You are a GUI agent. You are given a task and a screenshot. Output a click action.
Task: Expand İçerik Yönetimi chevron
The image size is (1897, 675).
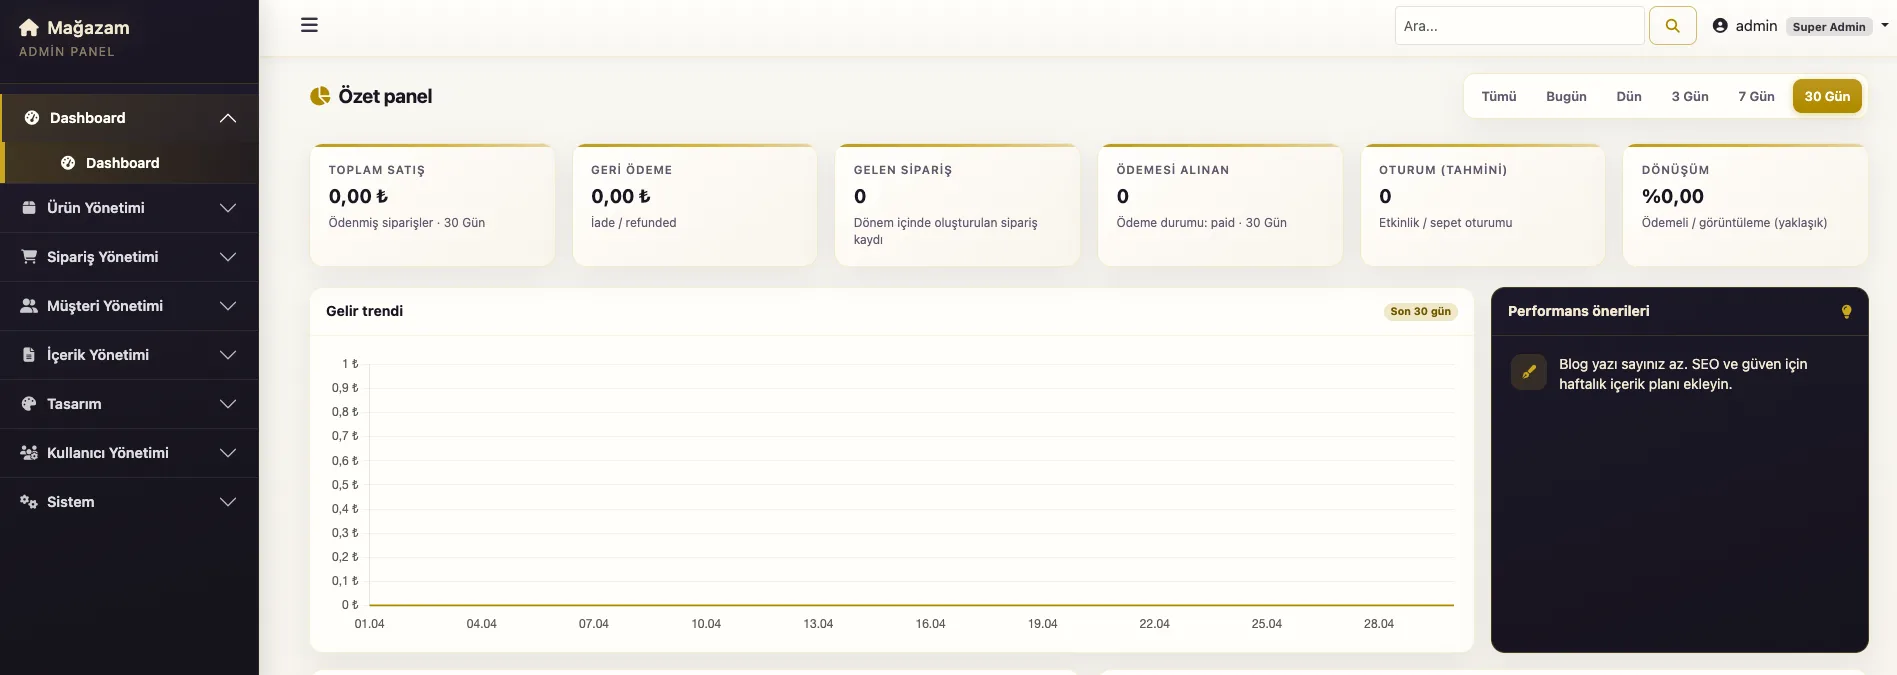[x=228, y=355]
